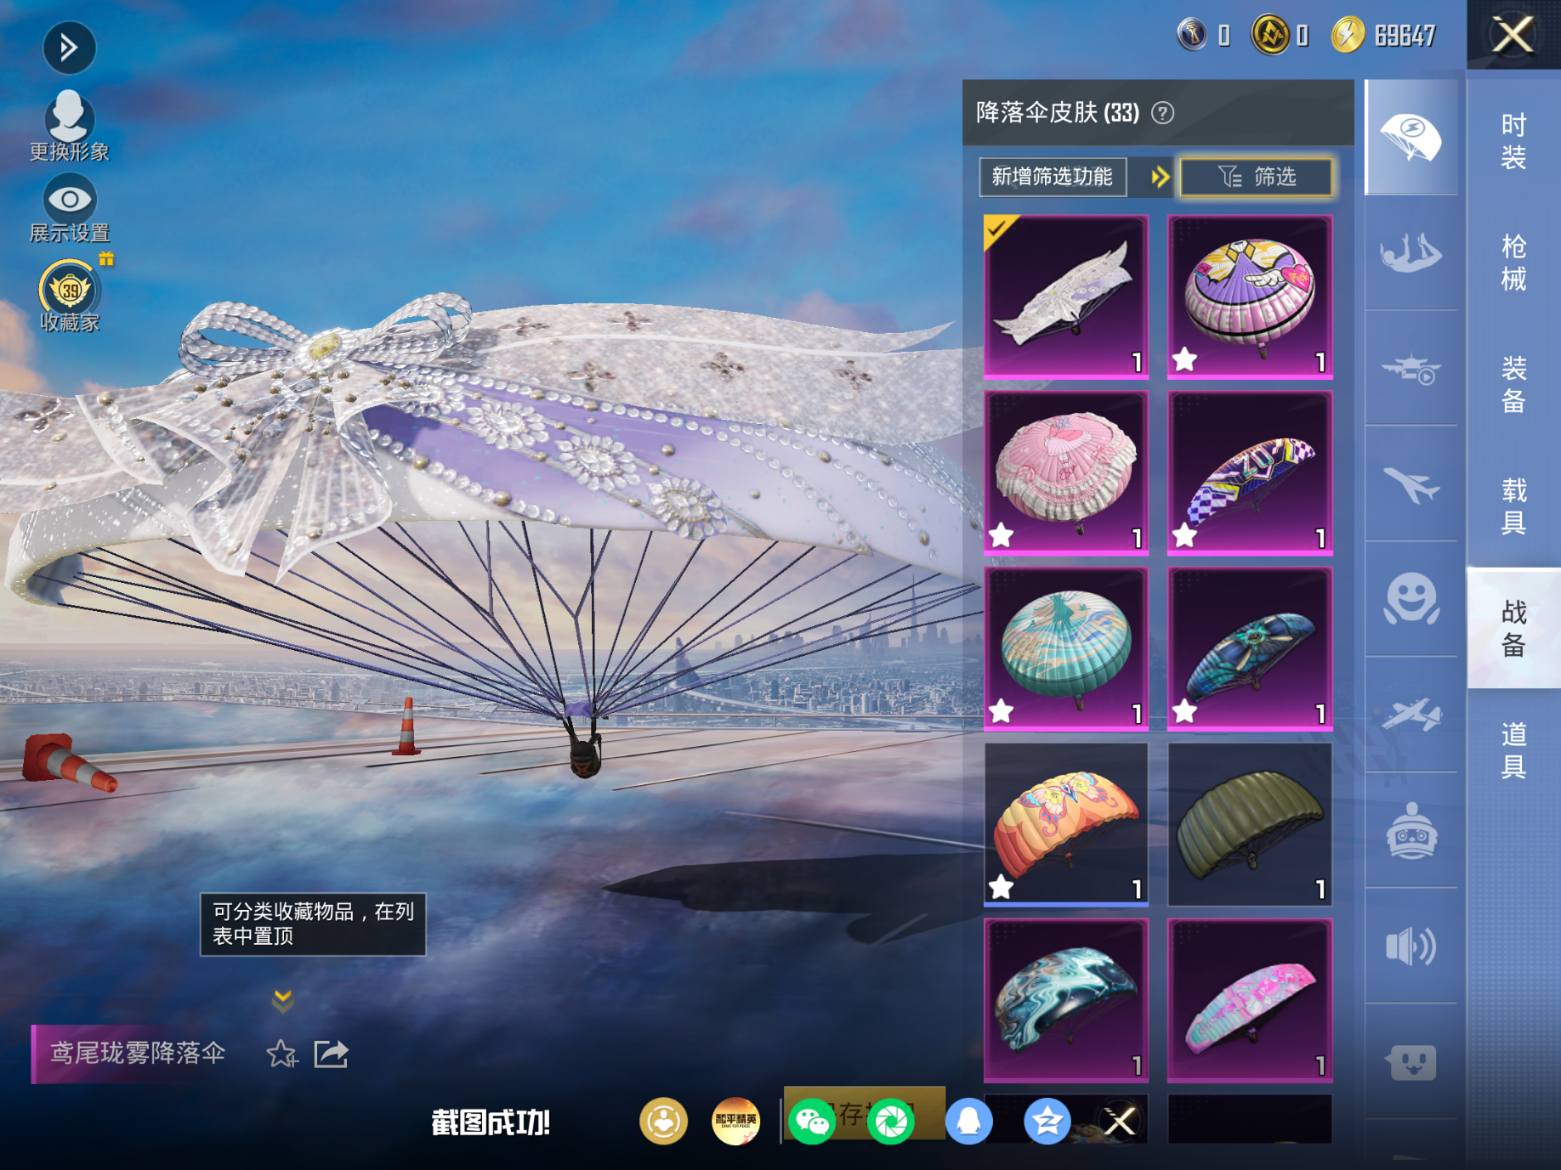1561x1170 pixels.
Task: Select the pink frilly round parachute skin
Action: point(1066,472)
